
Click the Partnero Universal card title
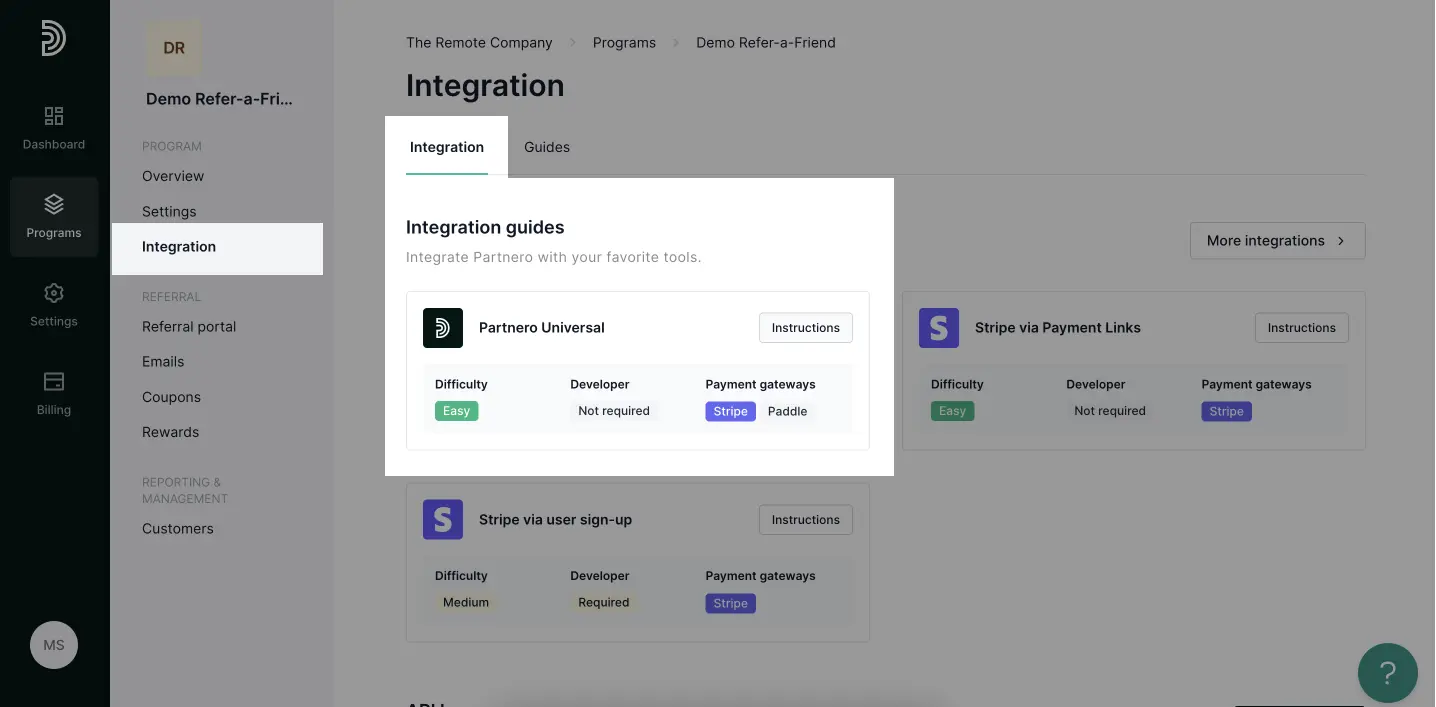coord(542,328)
